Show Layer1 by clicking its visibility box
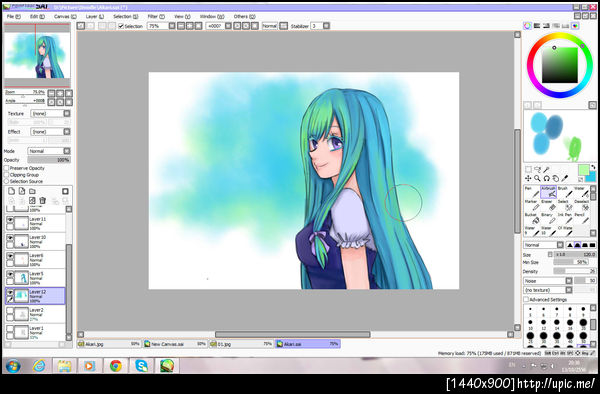Image resolution: width=600 pixels, height=394 pixels. coord(10,329)
